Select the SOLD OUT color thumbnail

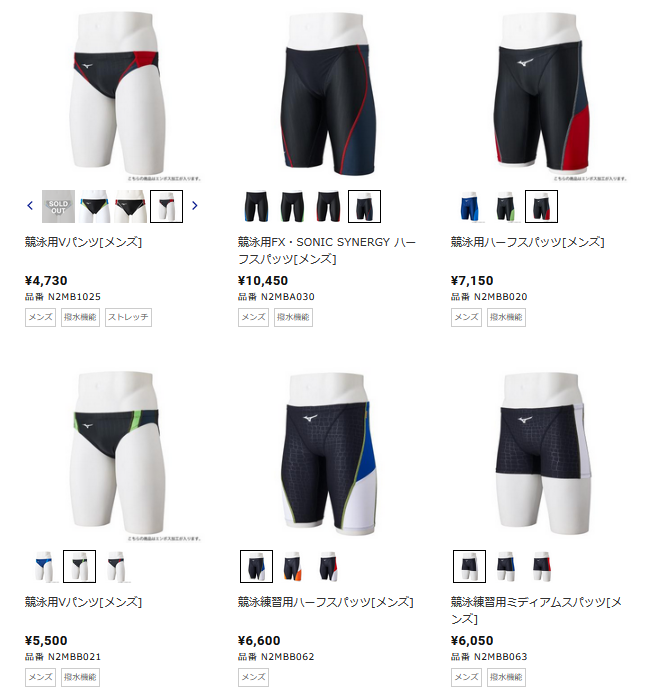(x=58, y=206)
